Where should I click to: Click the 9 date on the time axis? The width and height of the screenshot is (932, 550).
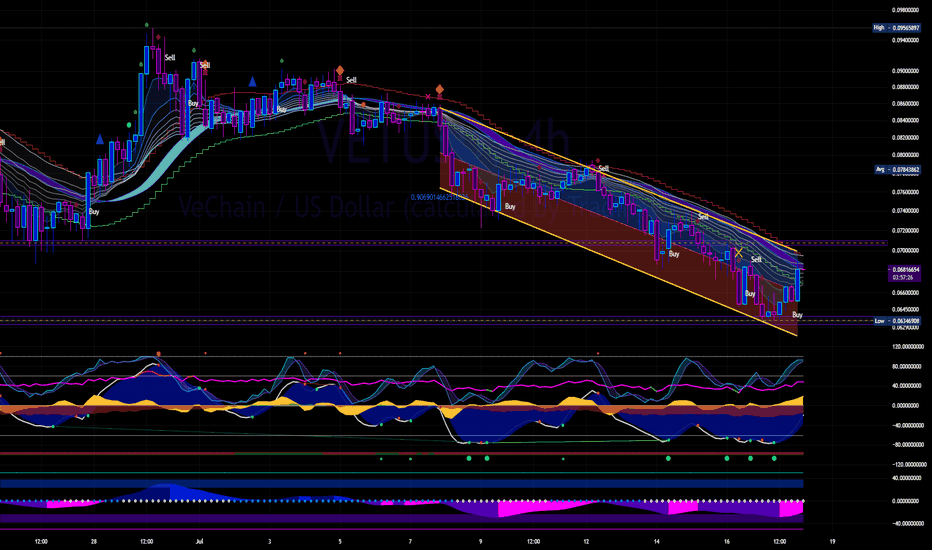pyautogui.click(x=480, y=542)
